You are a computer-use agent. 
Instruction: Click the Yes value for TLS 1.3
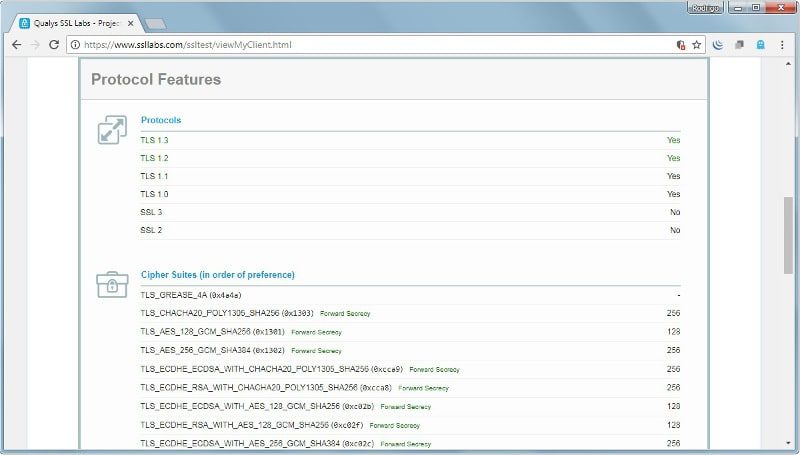pos(673,140)
